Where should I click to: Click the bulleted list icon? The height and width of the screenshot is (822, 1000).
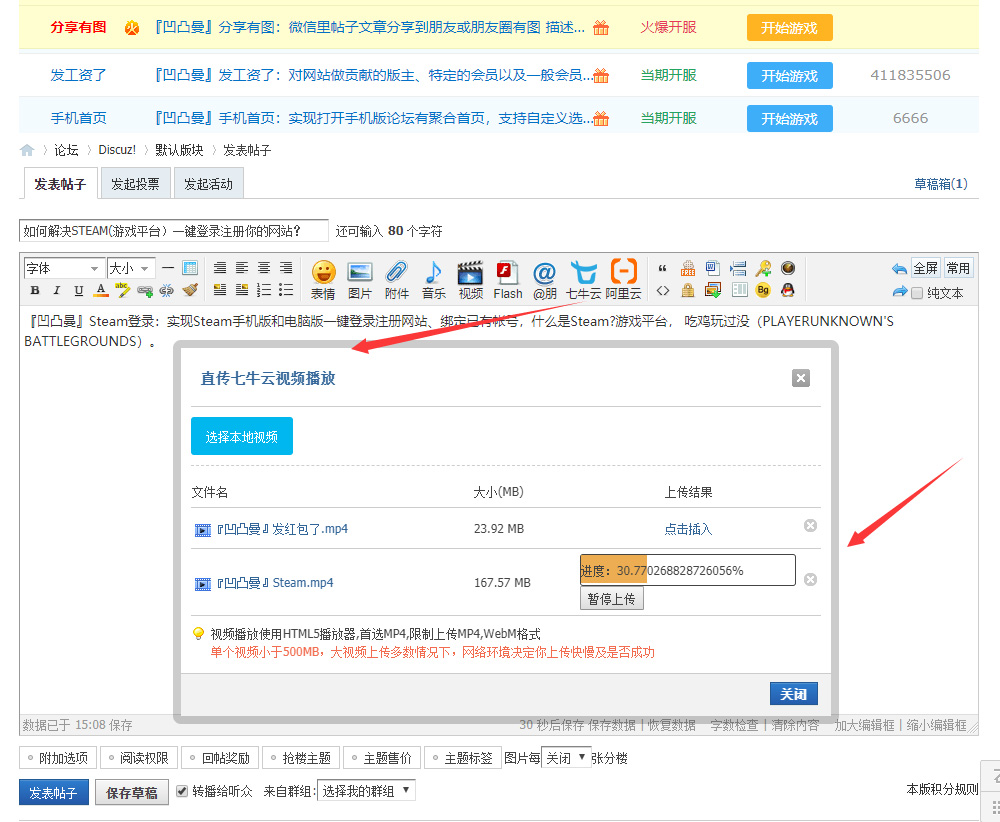286,290
